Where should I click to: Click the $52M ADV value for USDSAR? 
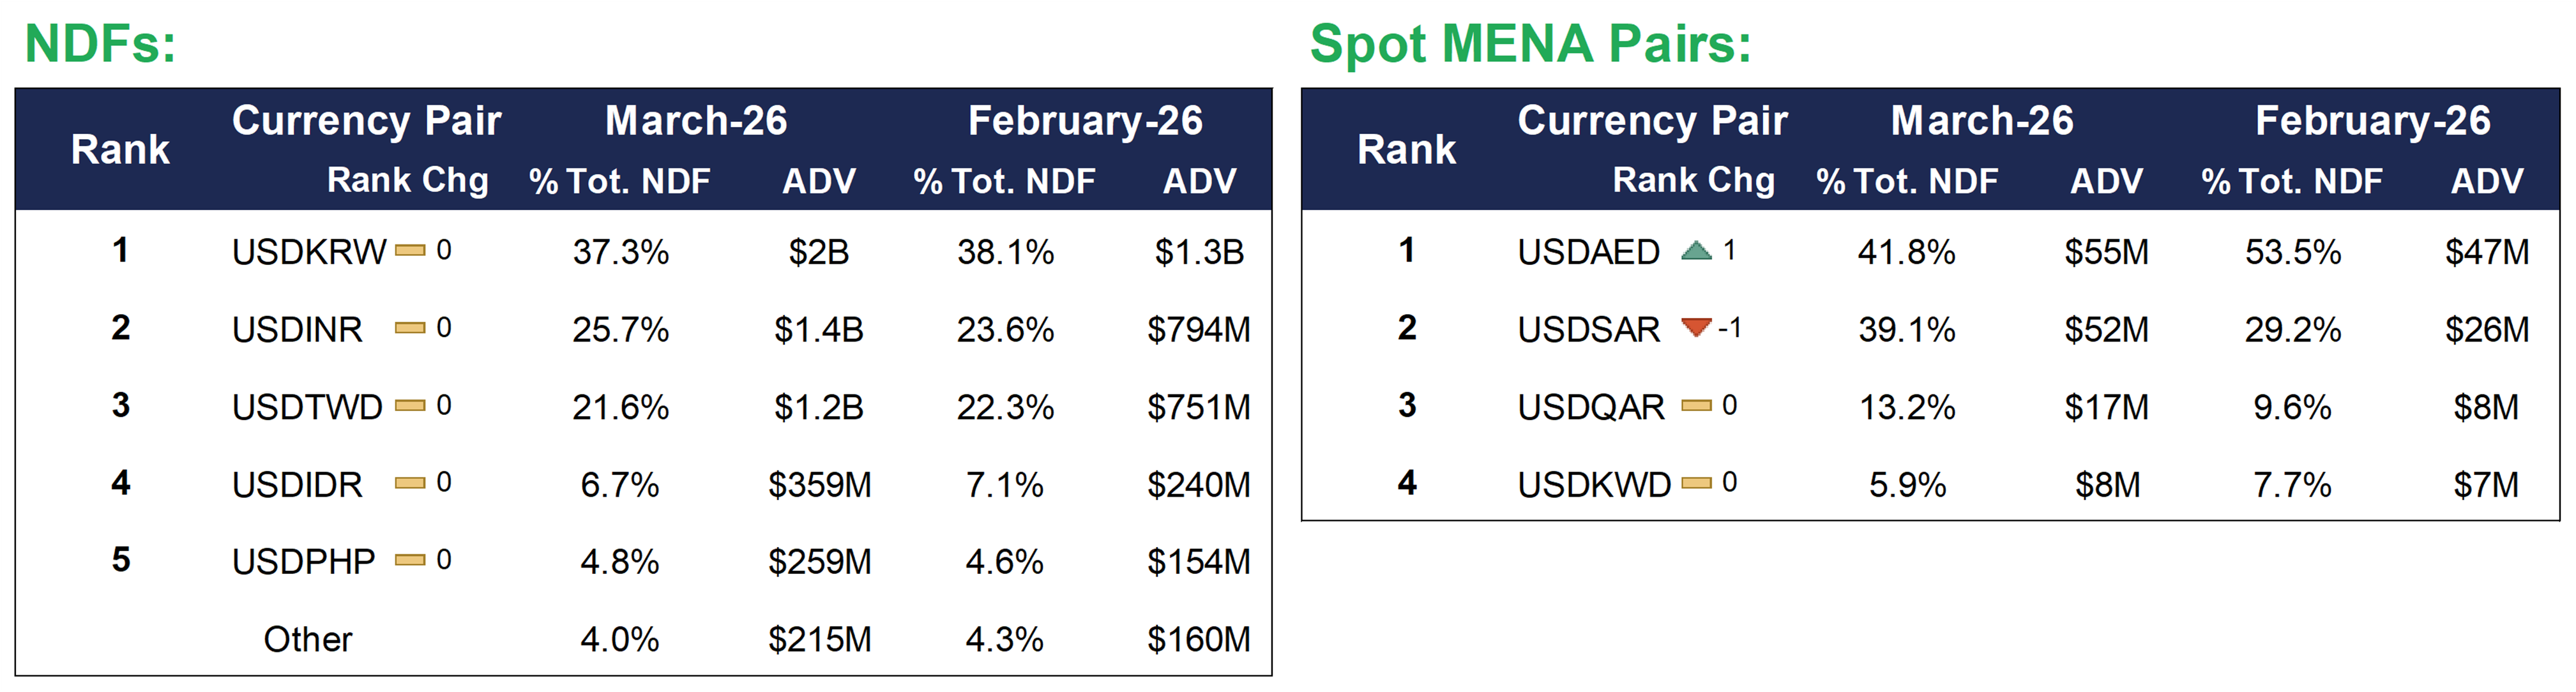coord(2106,329)
